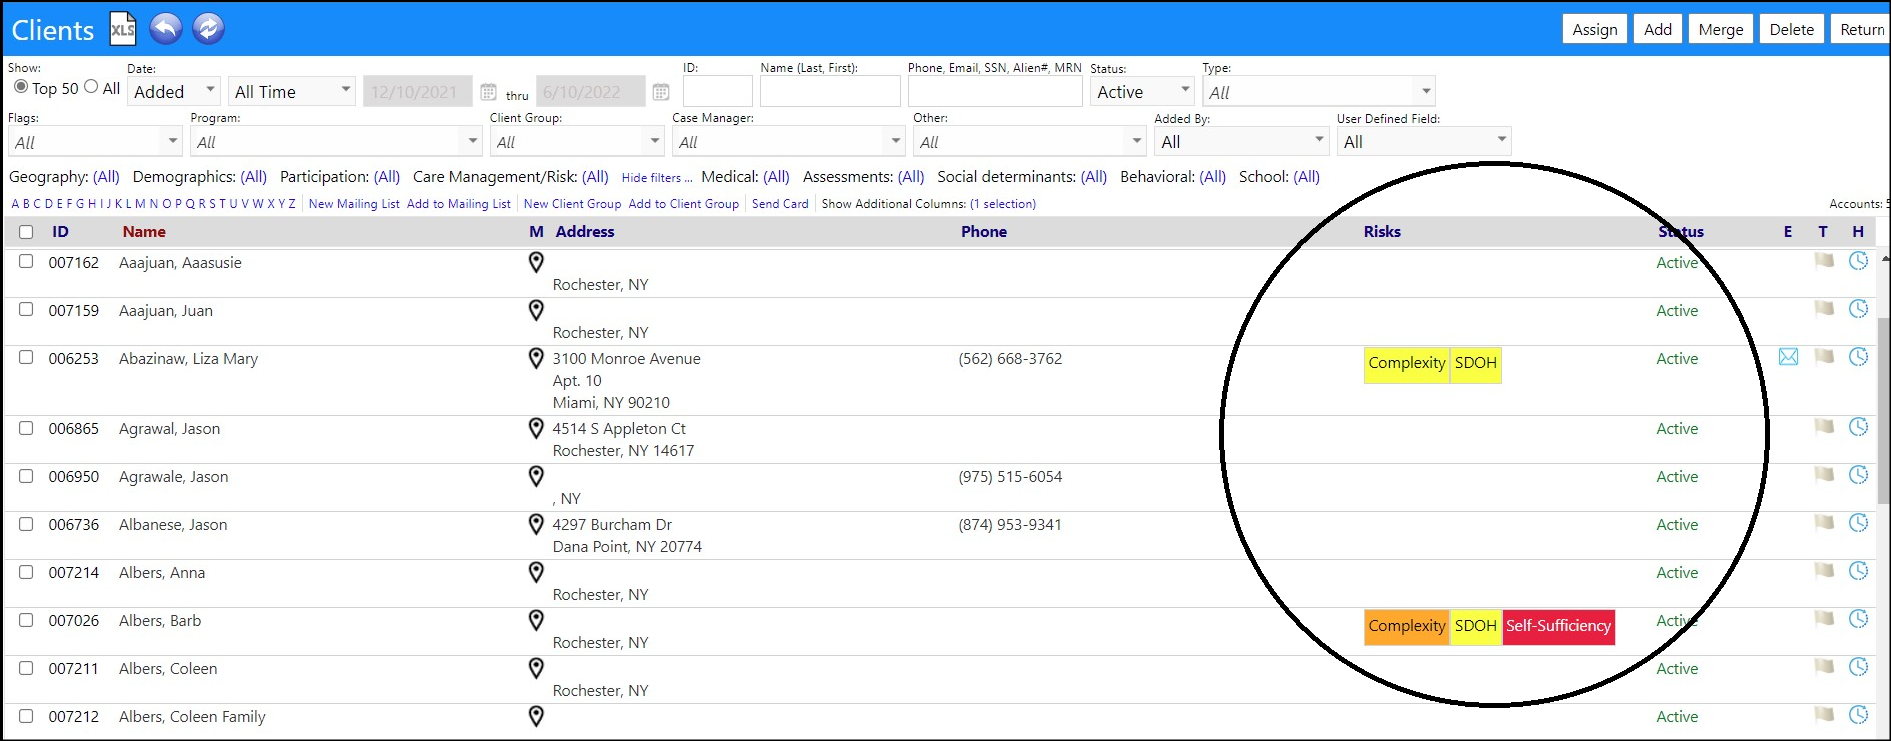
Task: Click email envelope icon for Abazinaw, Liza Mary
Action: pos(1788,357)
